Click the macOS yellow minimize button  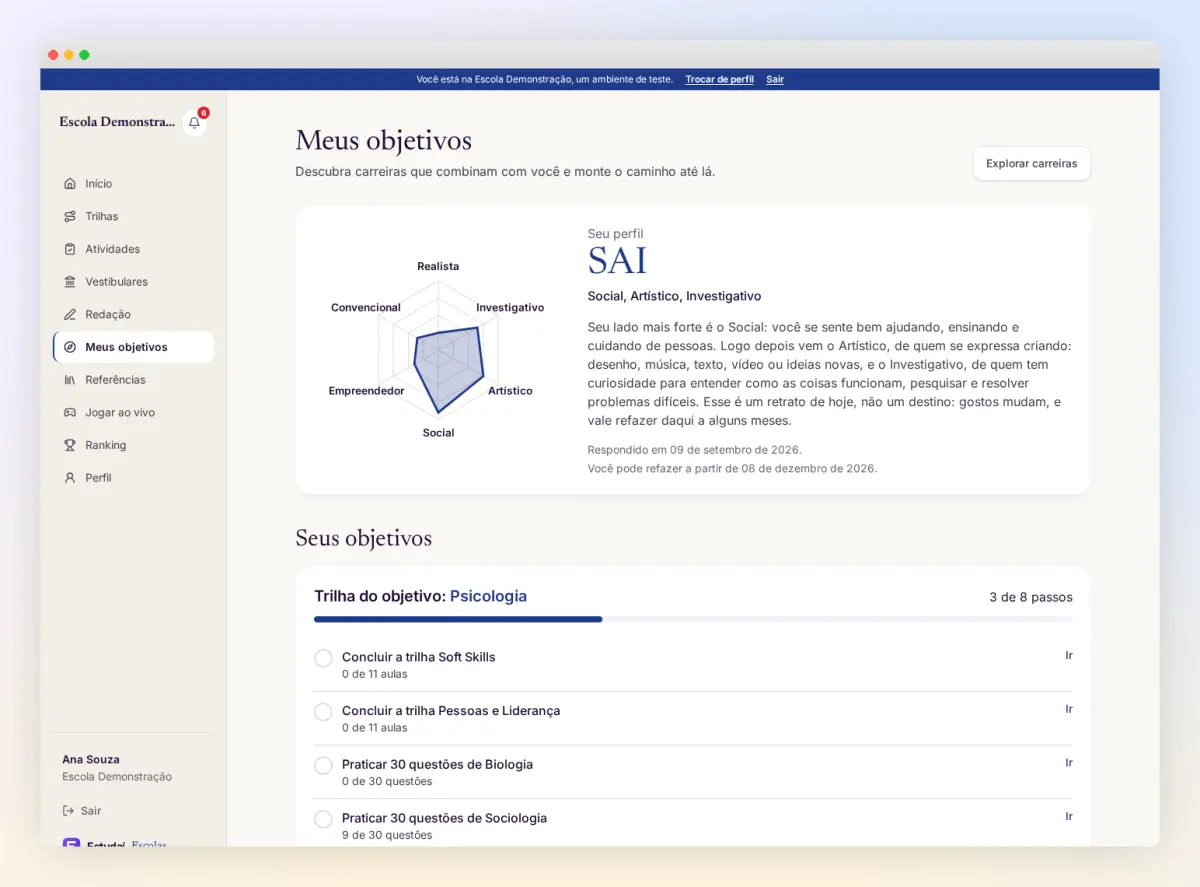click(x=69, y=55)
